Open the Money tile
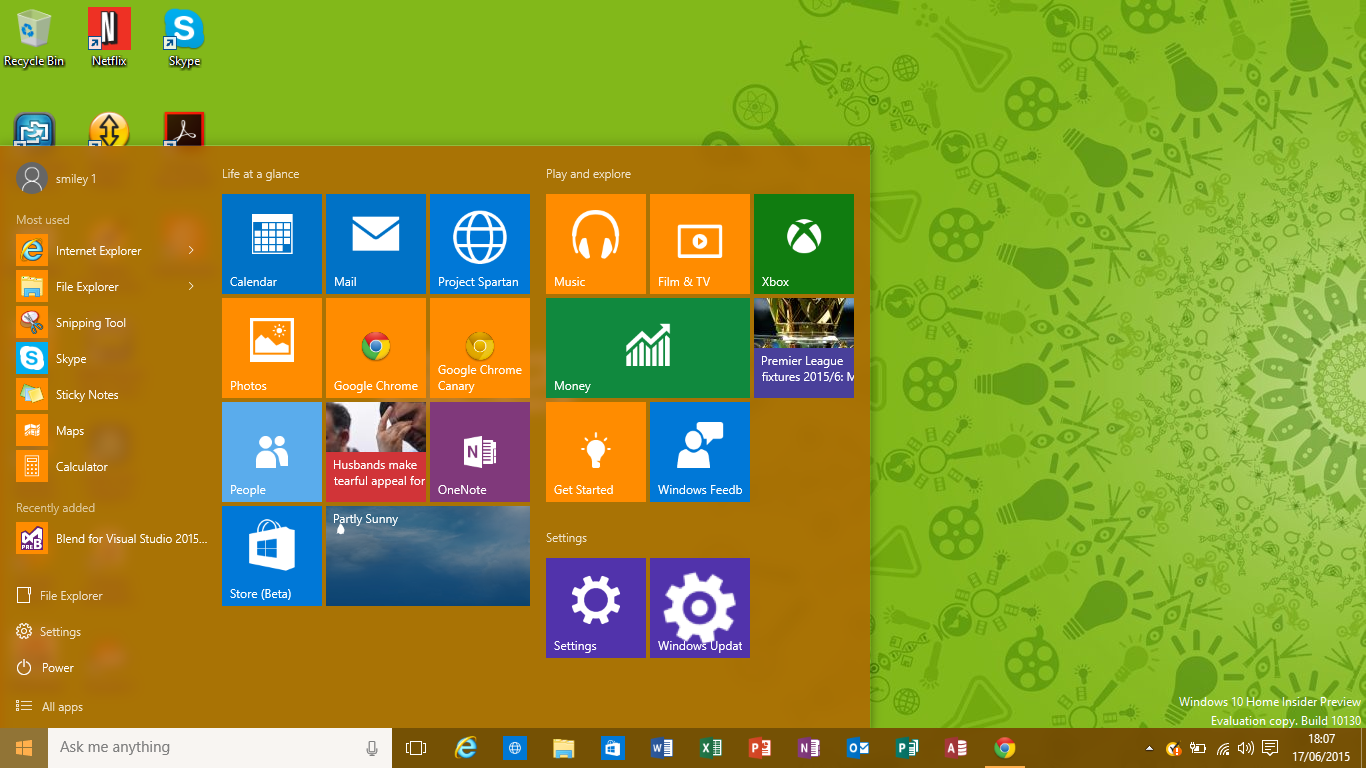Image resolution: width=1366 pixels, height=768 pixels. pyautogui.click(x=648, y=348)
